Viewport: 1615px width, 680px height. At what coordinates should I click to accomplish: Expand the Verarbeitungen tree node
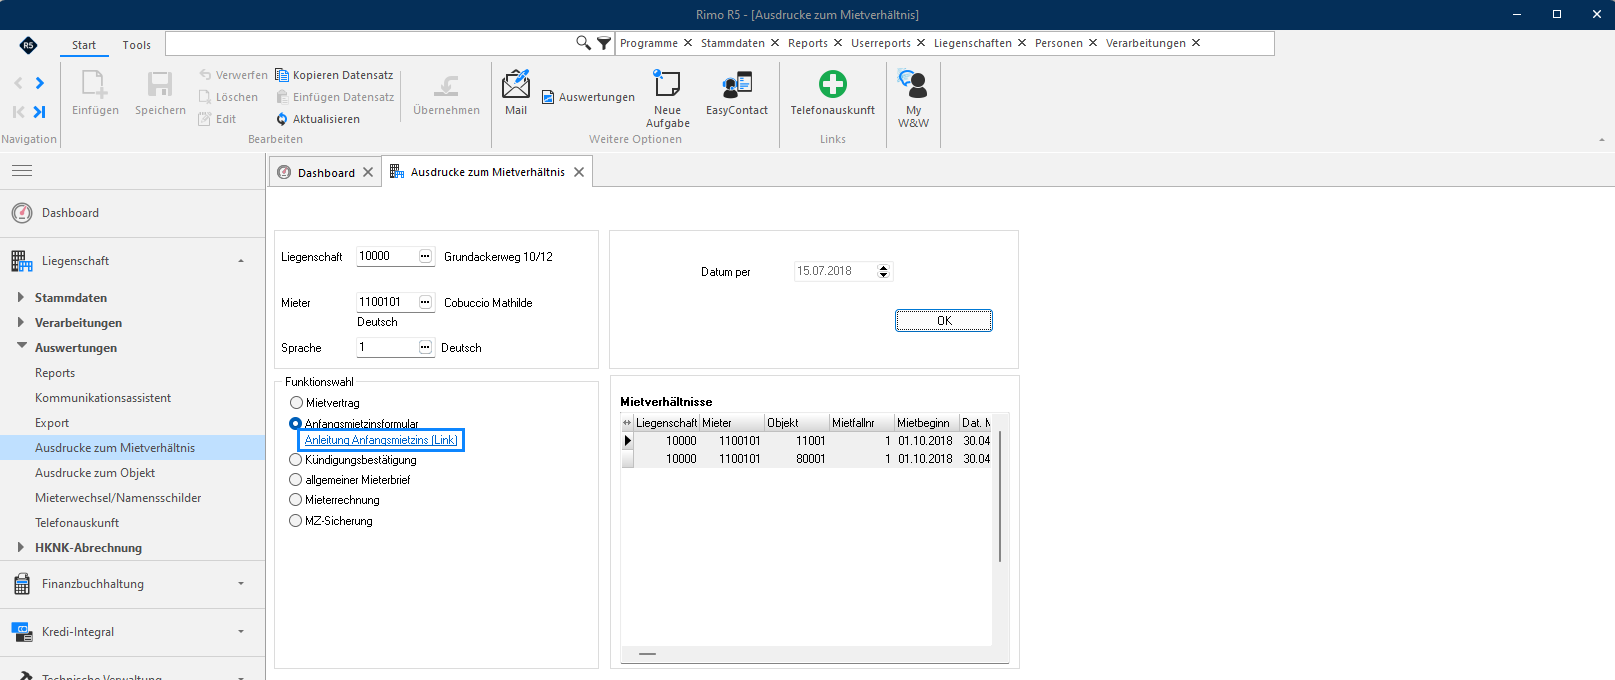coord(21,322)
